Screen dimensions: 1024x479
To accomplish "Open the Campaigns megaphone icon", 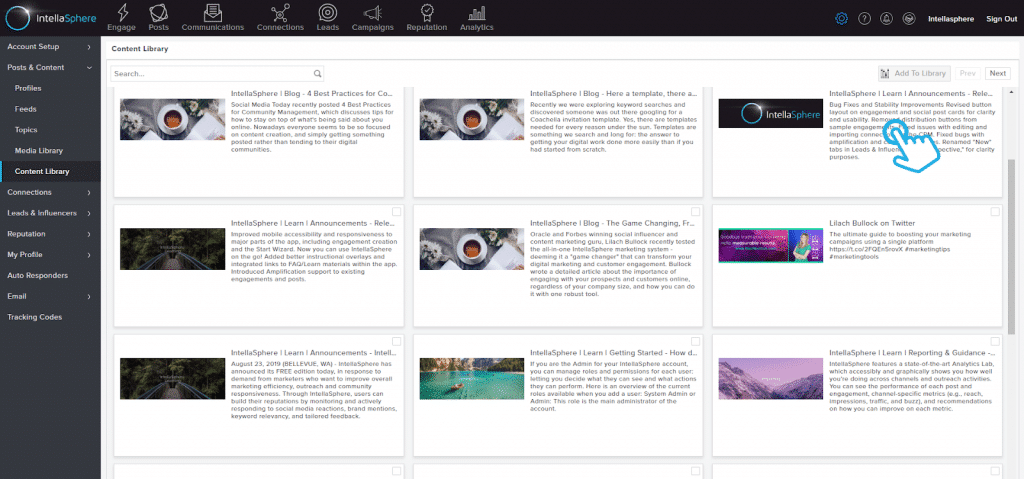I will [372, 18].
